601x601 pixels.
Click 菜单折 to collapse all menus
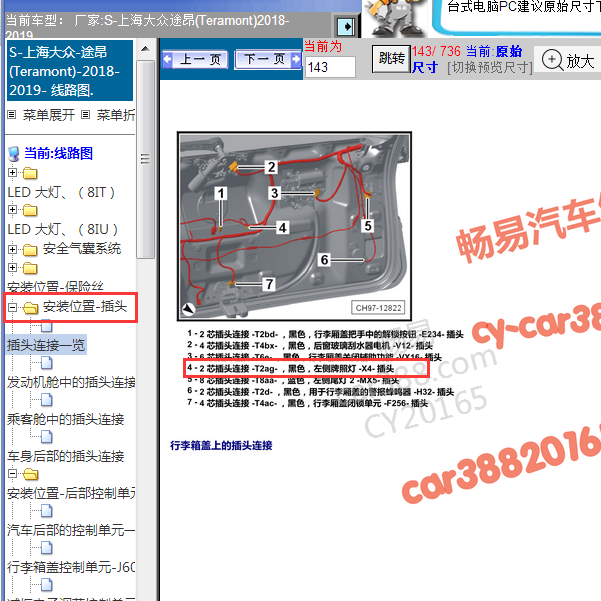click(116, 115)
